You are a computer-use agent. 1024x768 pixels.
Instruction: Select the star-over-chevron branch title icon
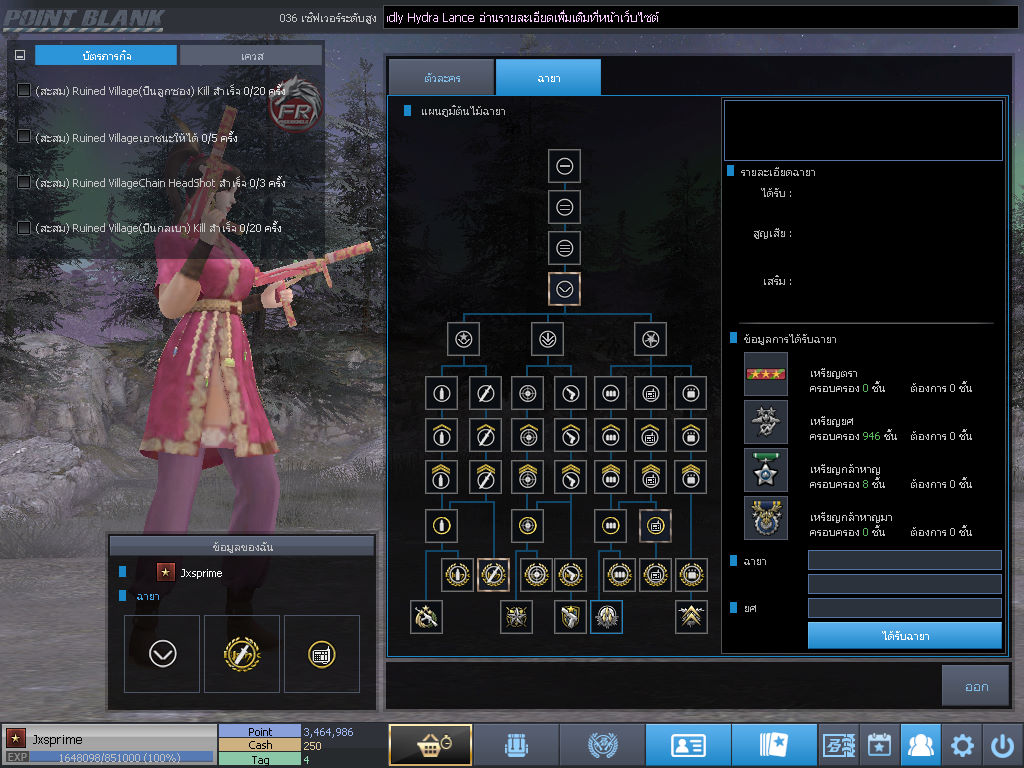click(464, 339)
